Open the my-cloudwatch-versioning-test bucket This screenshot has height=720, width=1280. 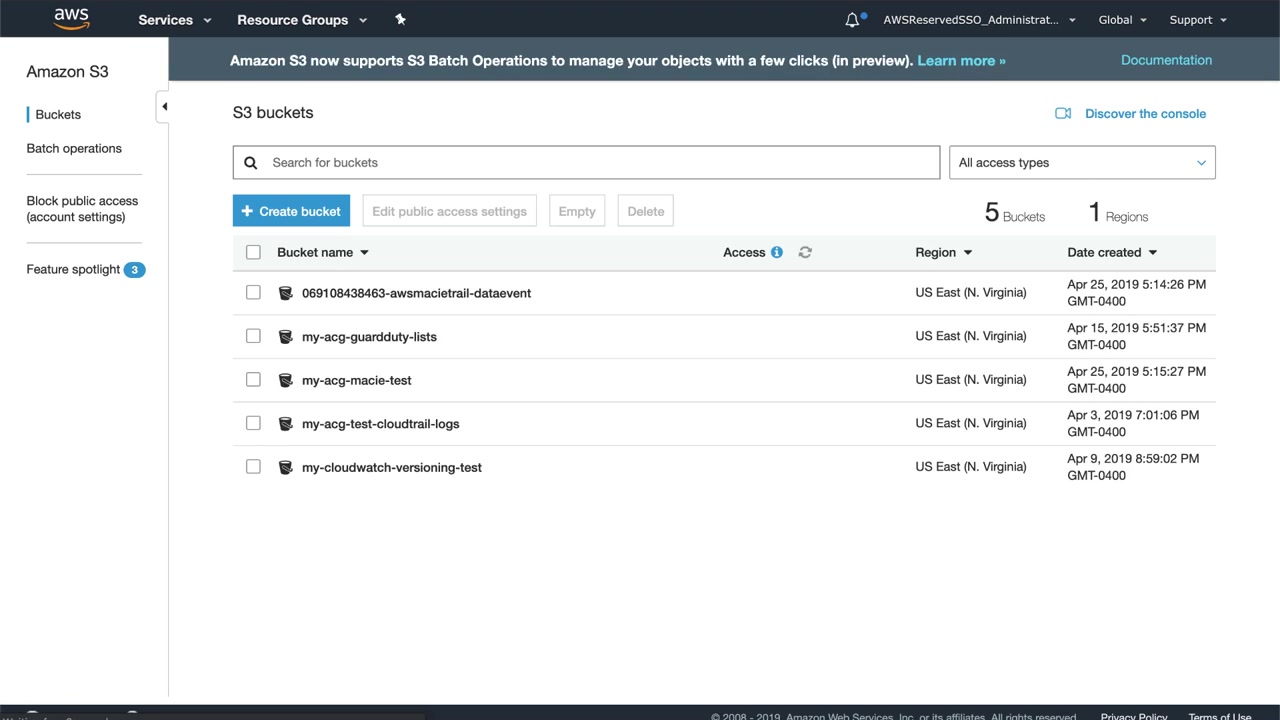(391, 467)
